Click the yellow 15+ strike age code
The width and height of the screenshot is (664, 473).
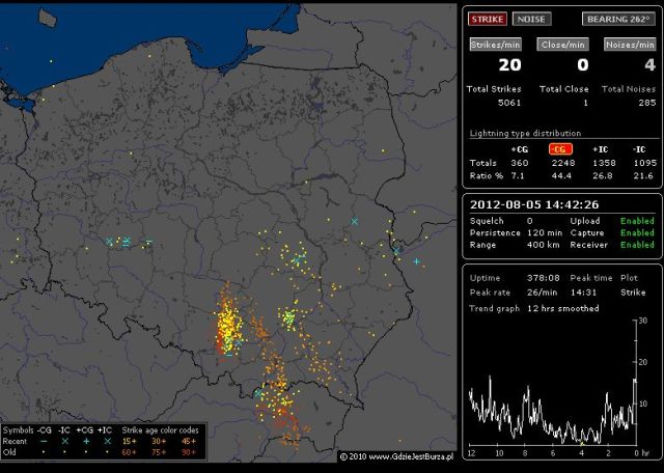(129, 441)
